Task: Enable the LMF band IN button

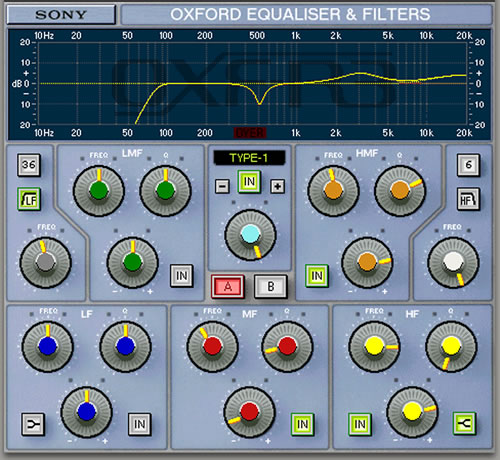Action: coord(182,276)
